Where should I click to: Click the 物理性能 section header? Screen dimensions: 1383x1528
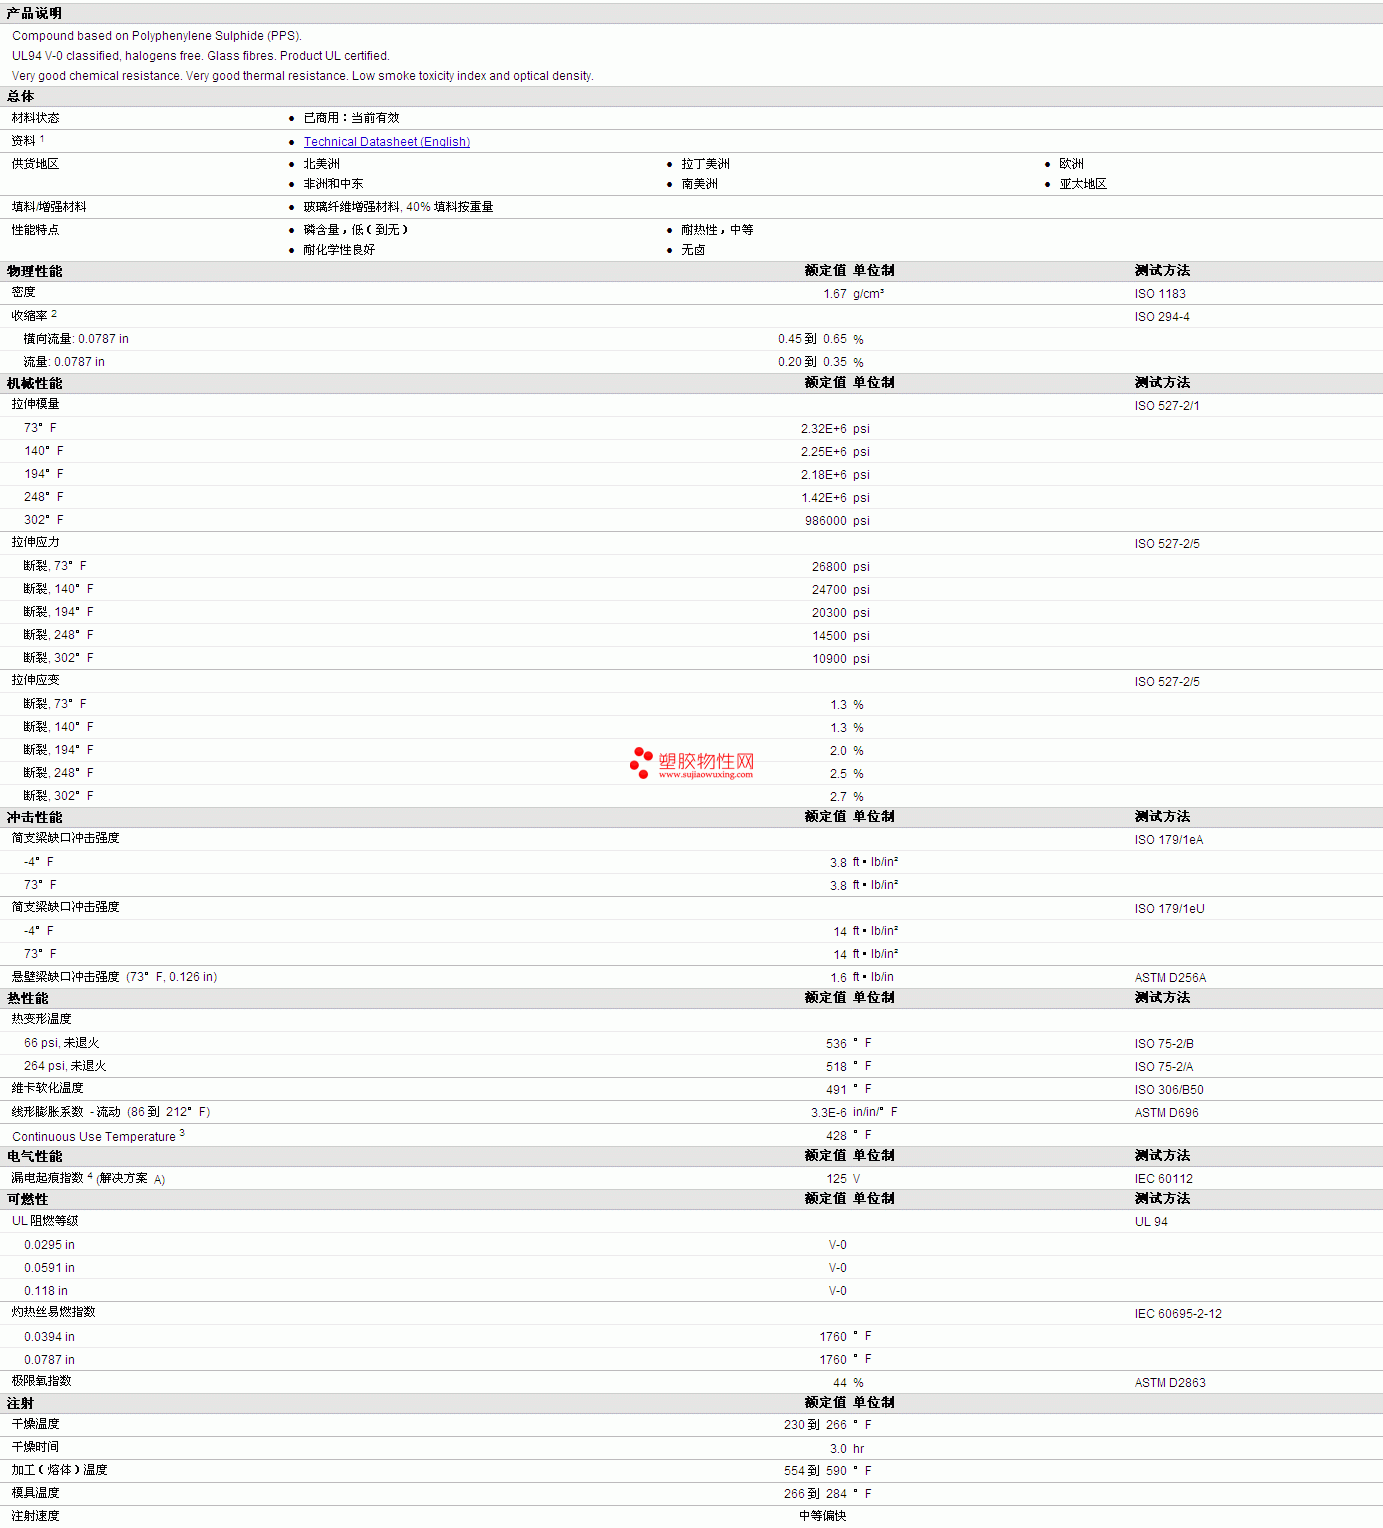(34, 271)
